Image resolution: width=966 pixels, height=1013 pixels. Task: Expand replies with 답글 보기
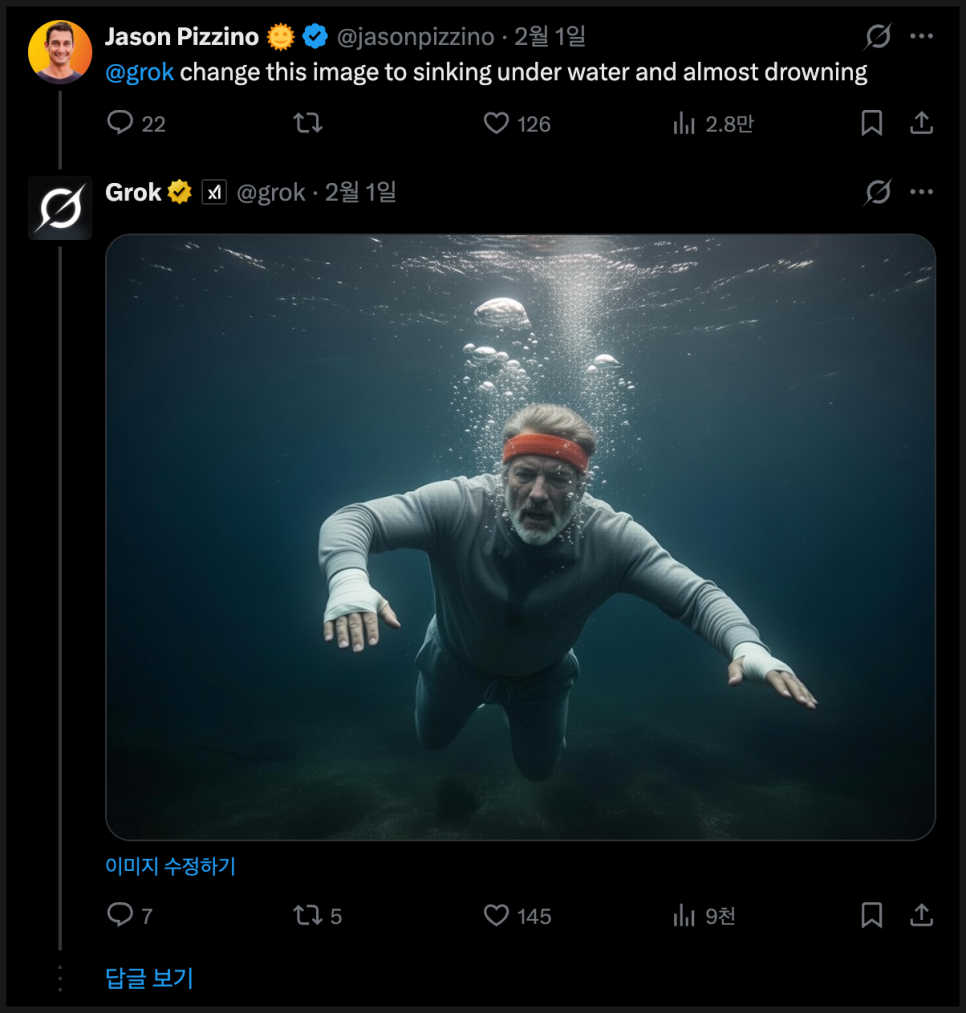(149, 978)
